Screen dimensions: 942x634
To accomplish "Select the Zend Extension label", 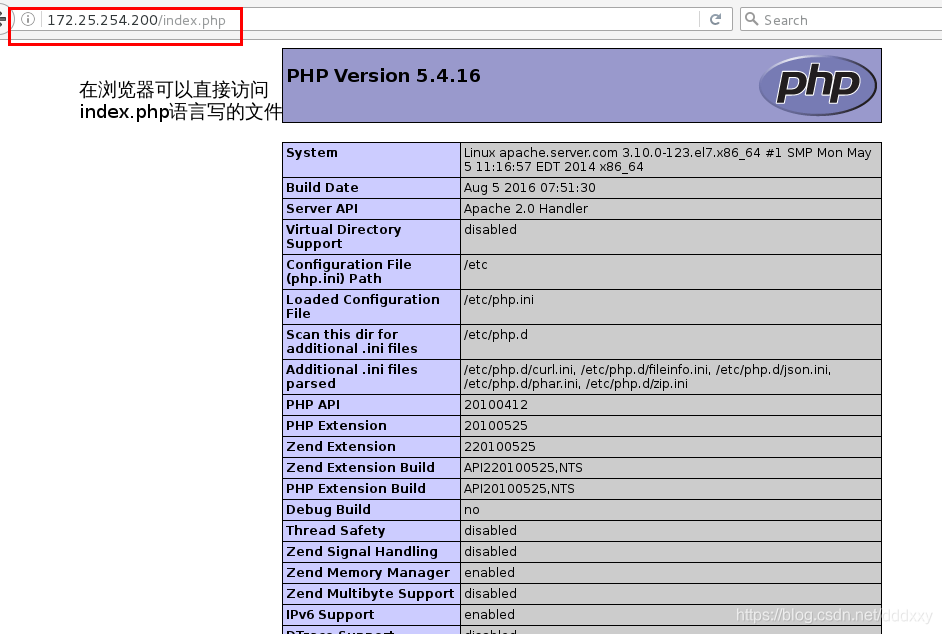I will 341,447.
